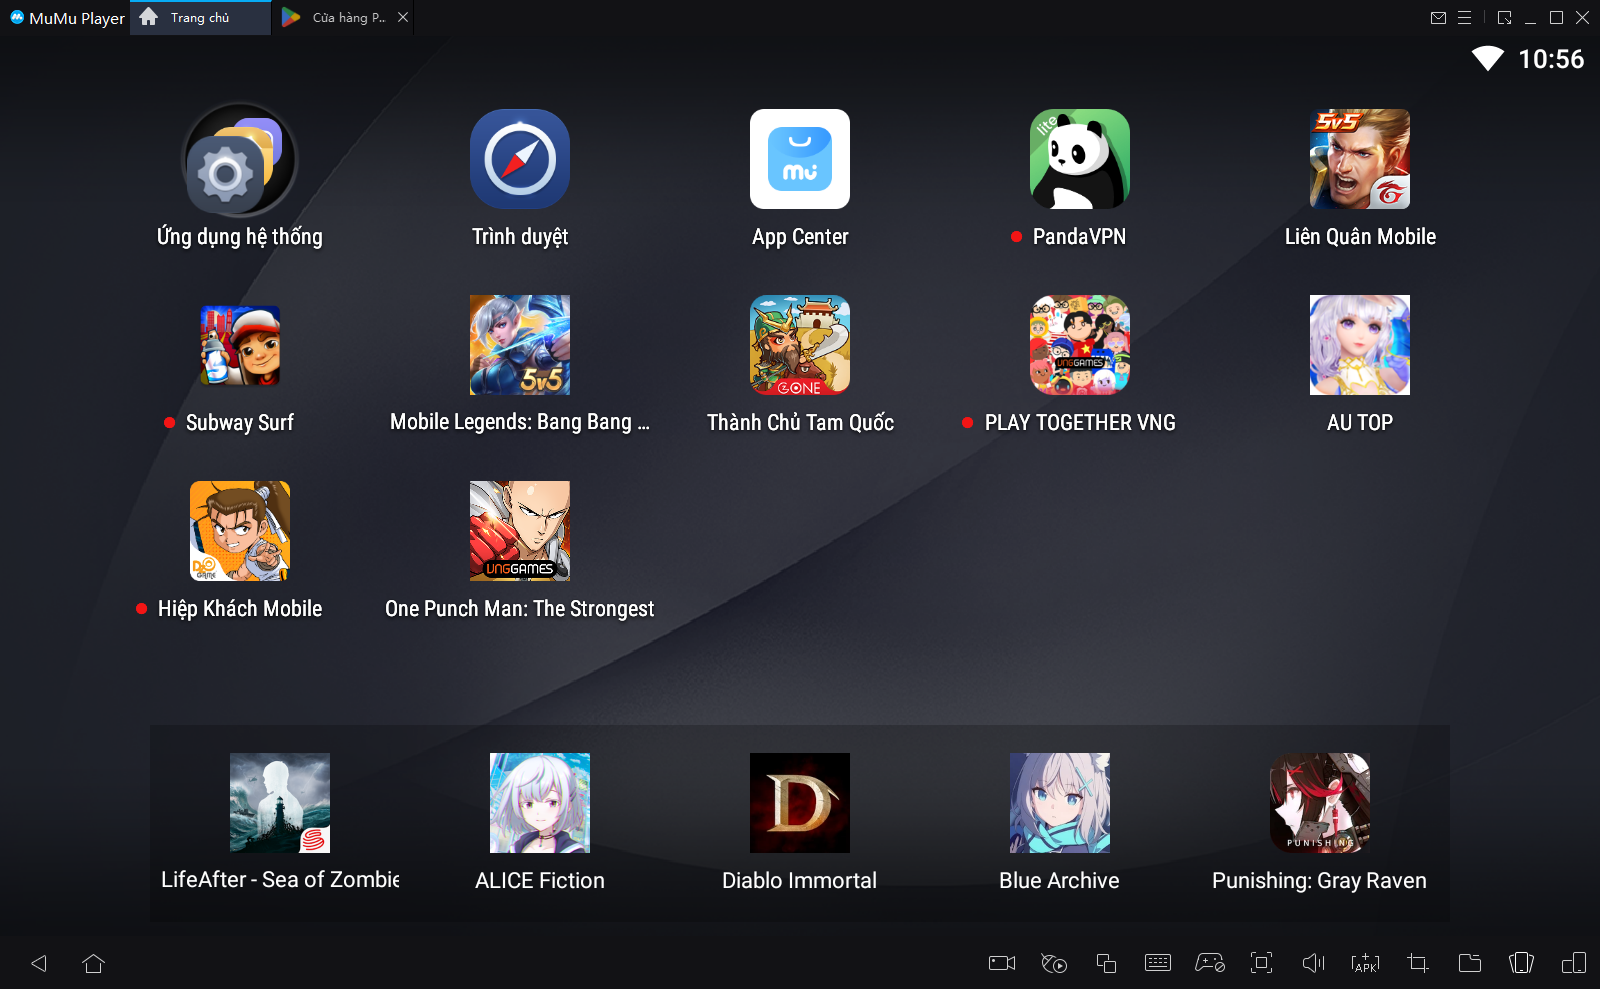1600x989 pixels.
Task: Click the install APK icon
Action: click(x=1365, y=963)
